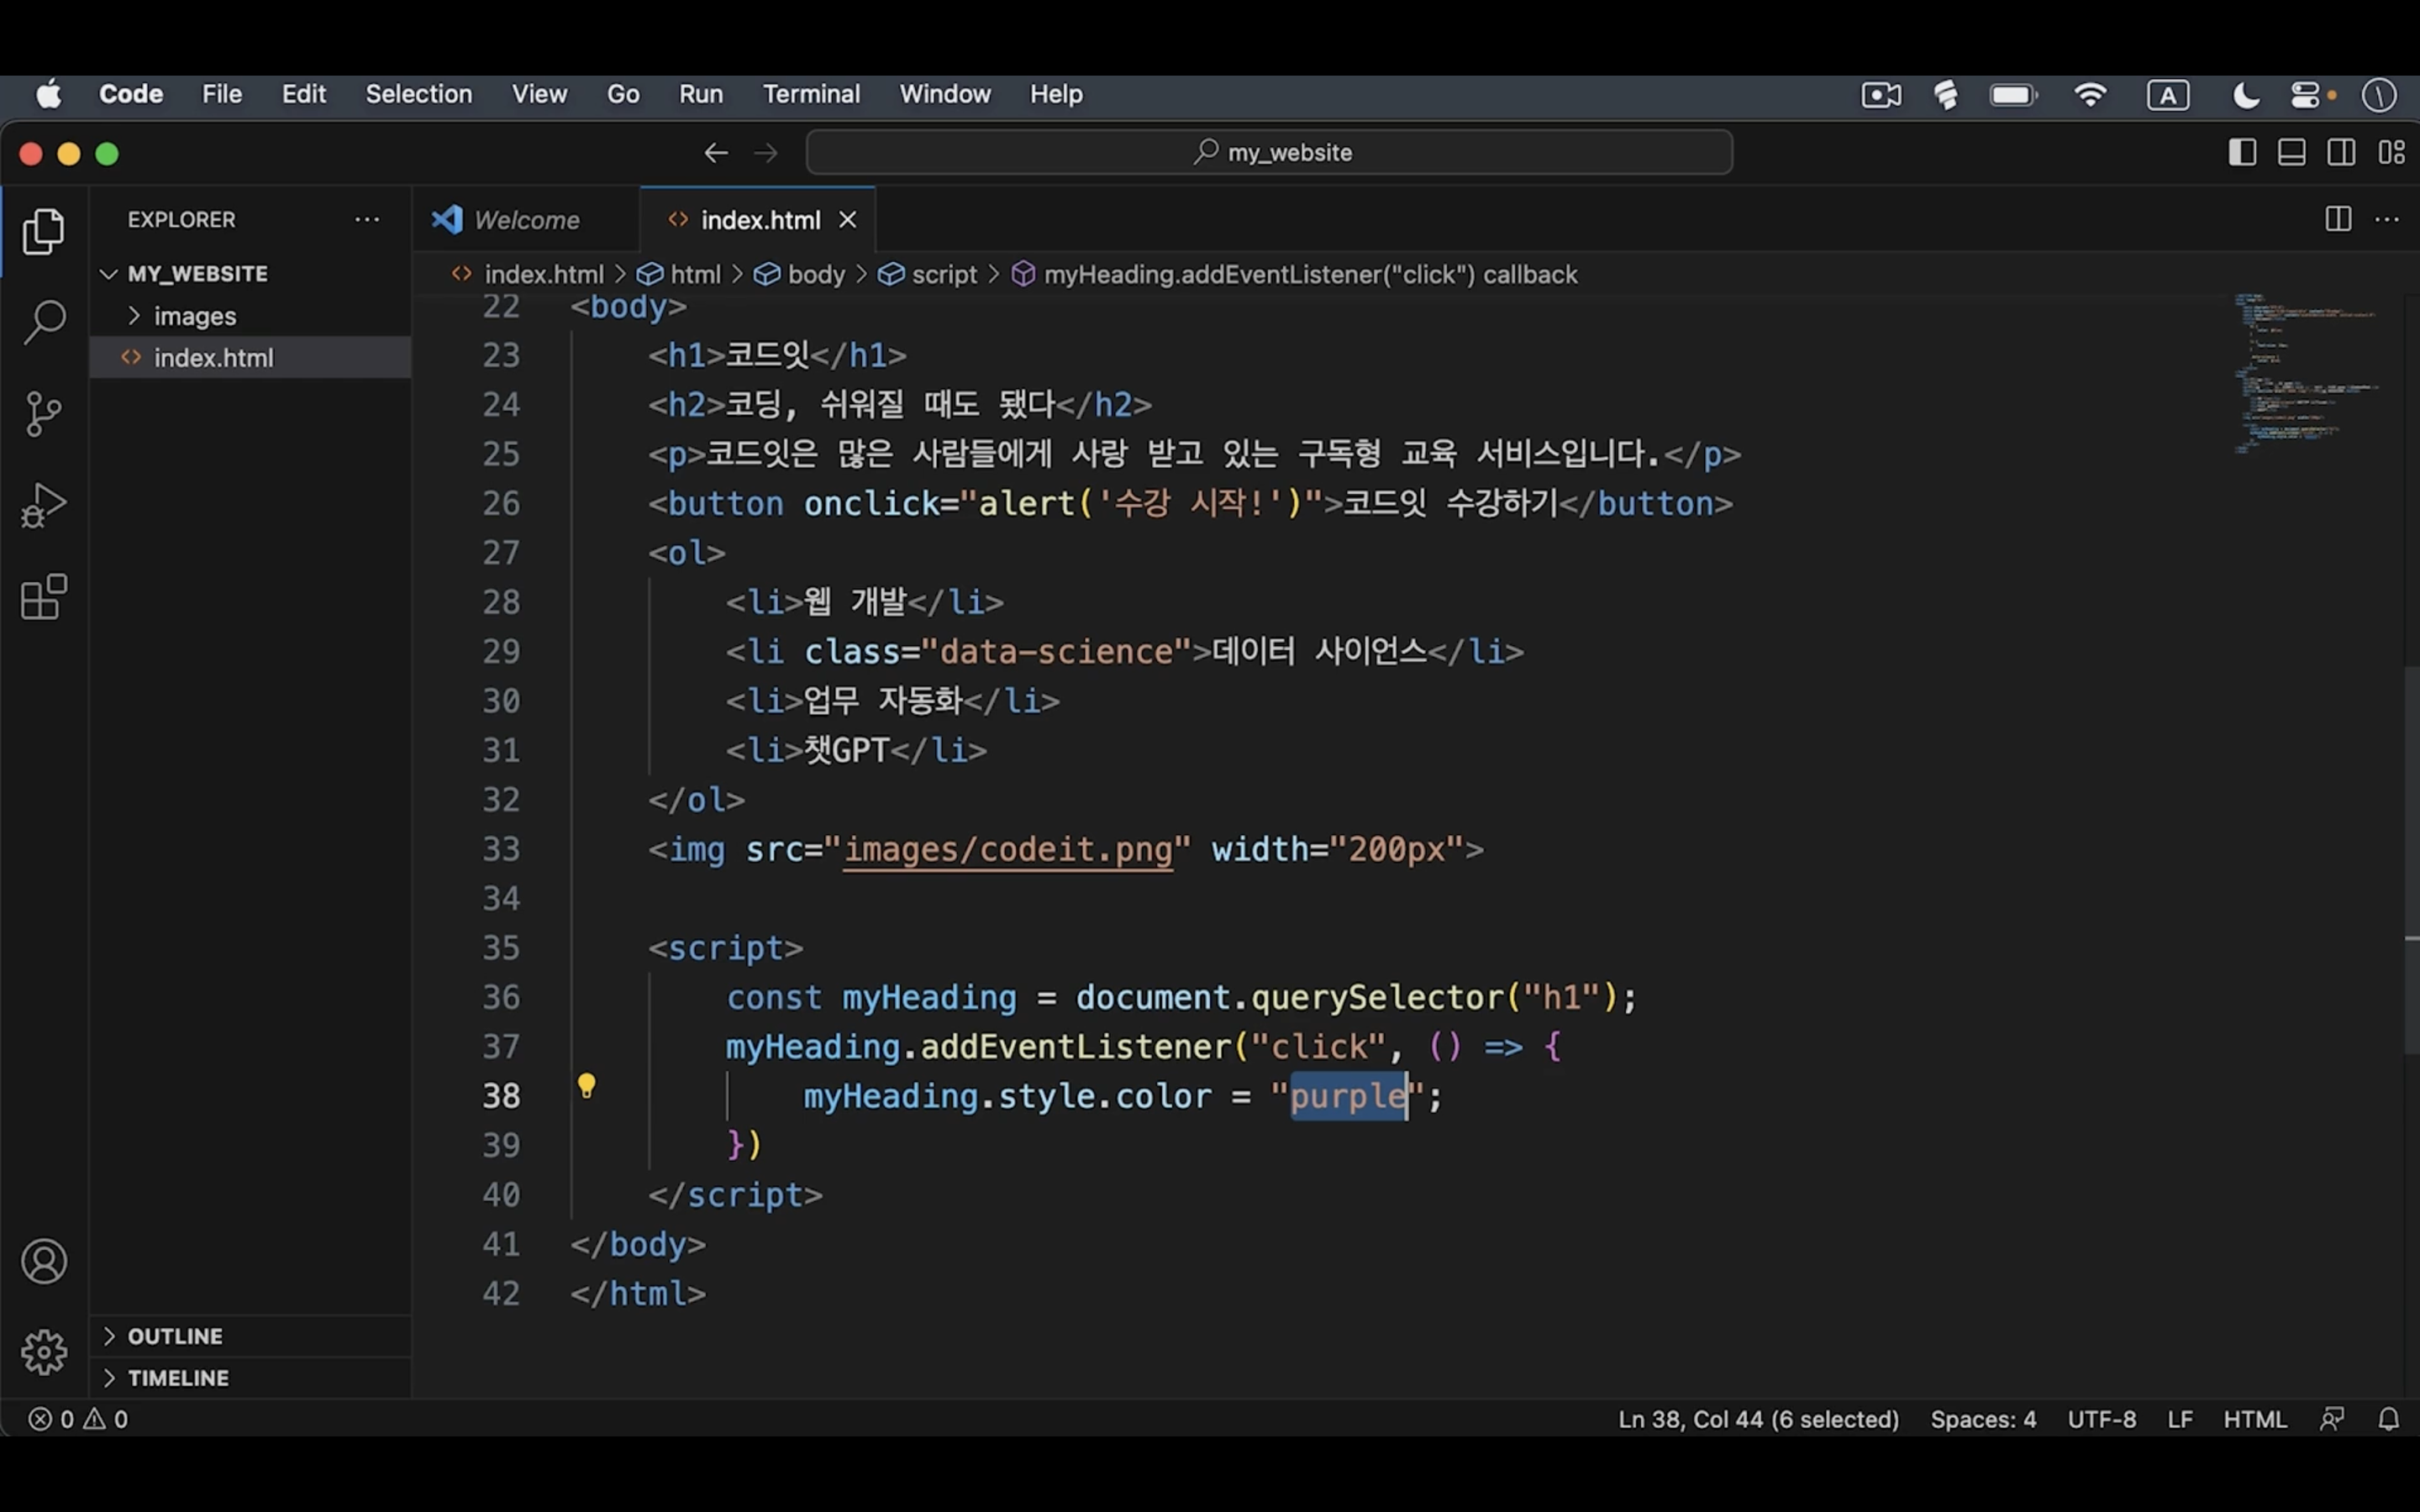2420x1512 pixels.
Task: Toggle the primary sidebar visibility
Action: click(x=2242, y=151)
